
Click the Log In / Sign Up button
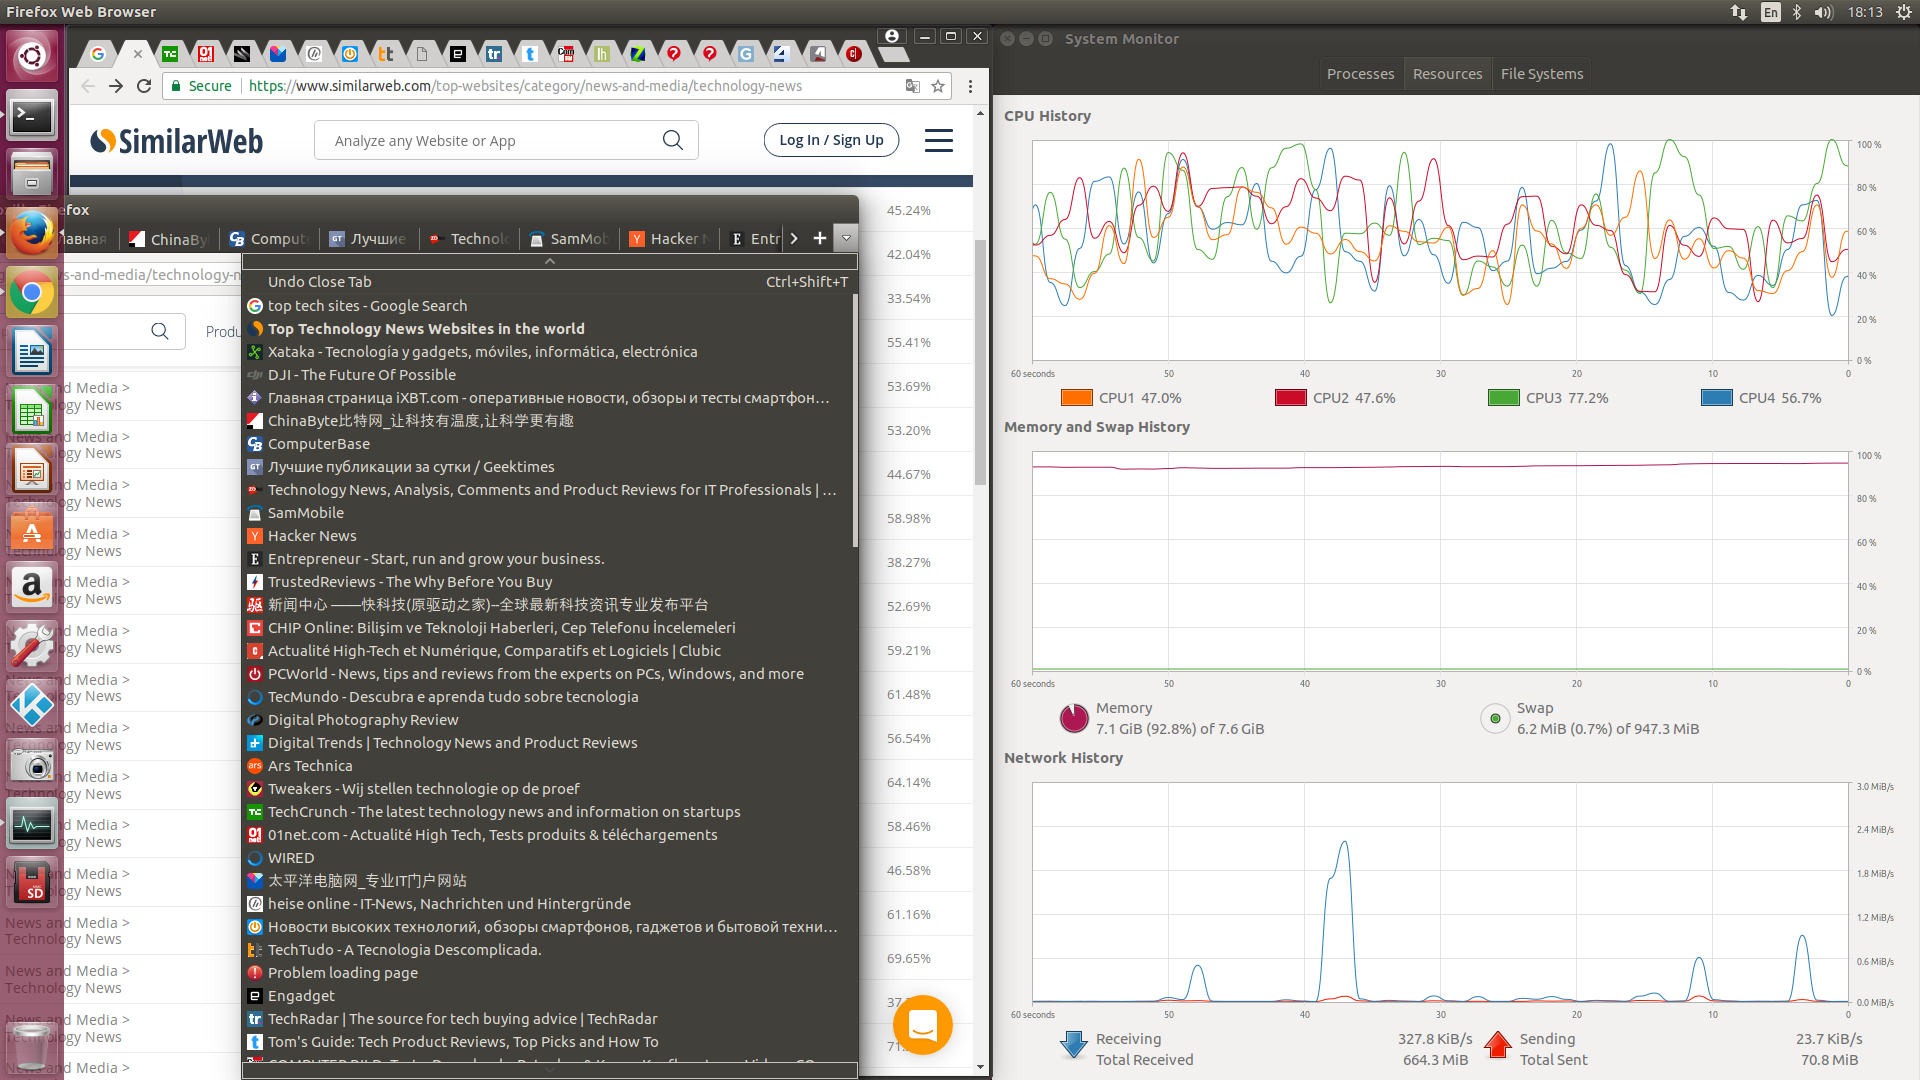[x=831, y=140]
